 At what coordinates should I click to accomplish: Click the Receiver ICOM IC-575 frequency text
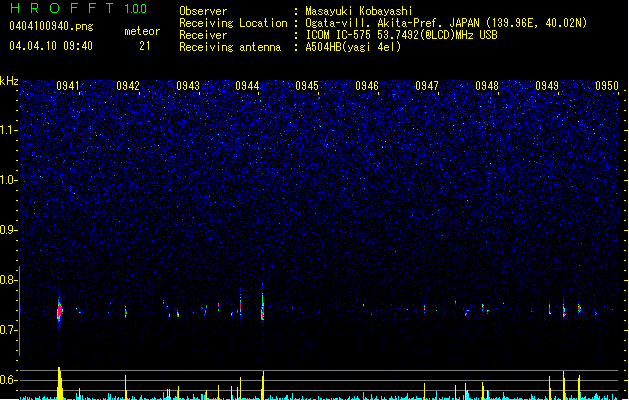coord(401,35)
